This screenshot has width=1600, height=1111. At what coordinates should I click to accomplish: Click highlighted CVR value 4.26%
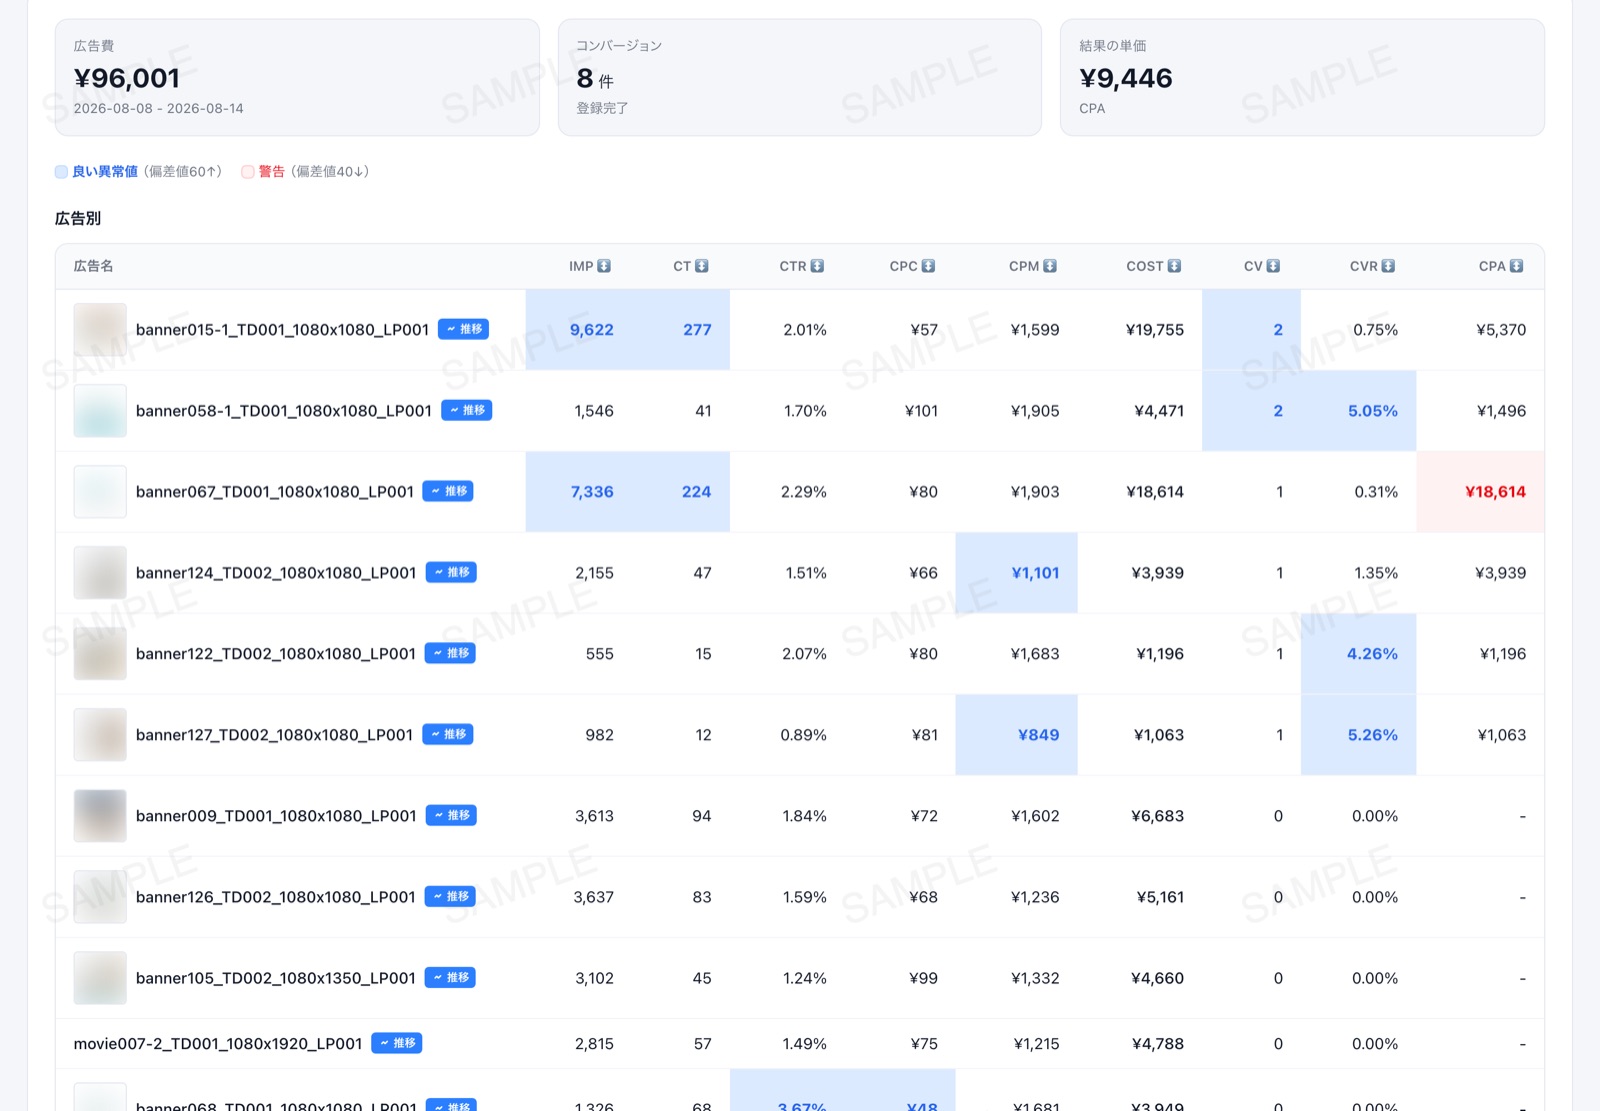[x=1372, y=653]
